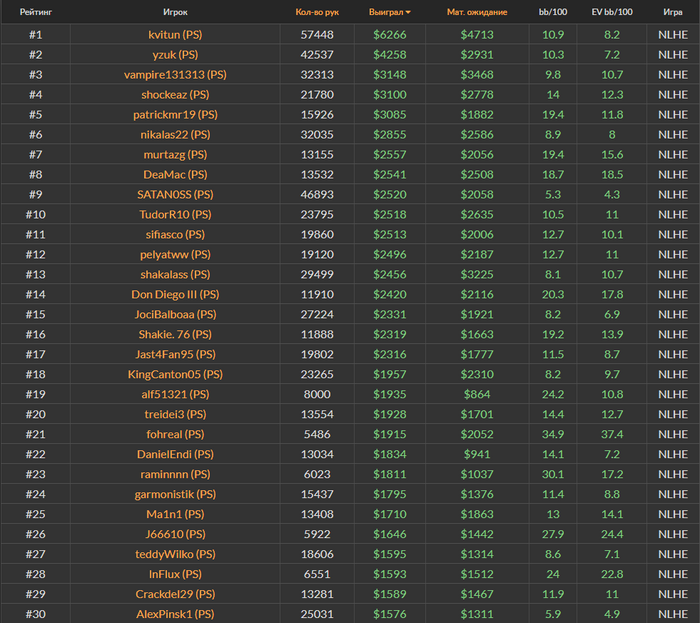This screenshot has height=623, width=700.
Task: Click AlexPinsk1 (PS) at rank 30
Action: [x=175, y=614]
